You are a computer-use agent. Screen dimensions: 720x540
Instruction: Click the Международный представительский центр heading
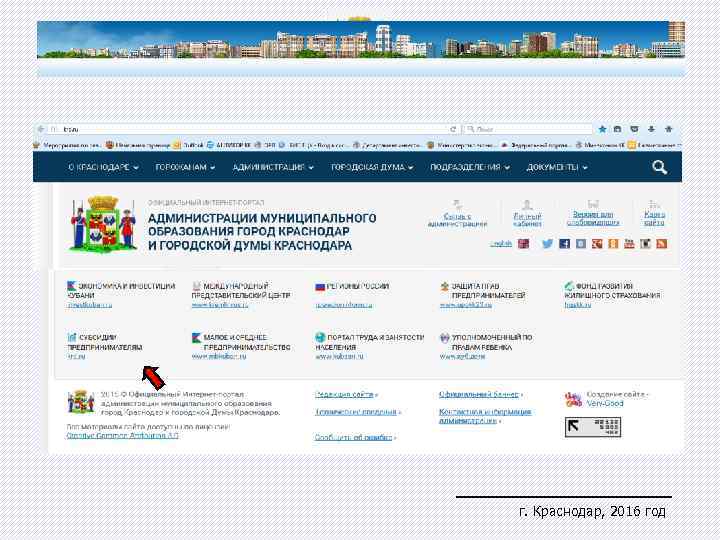click(x=241, y=291)
